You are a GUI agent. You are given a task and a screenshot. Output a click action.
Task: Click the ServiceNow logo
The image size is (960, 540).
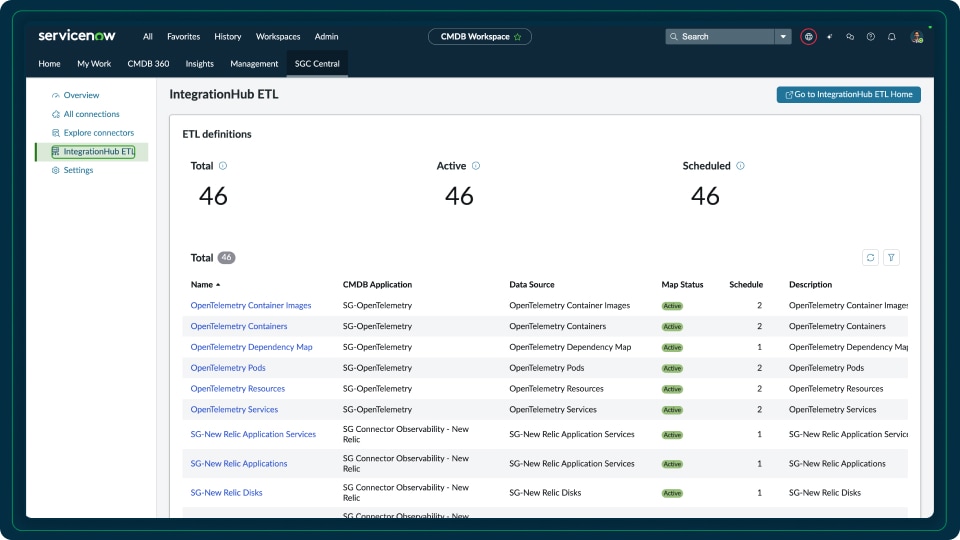click(x=77, y=36)
